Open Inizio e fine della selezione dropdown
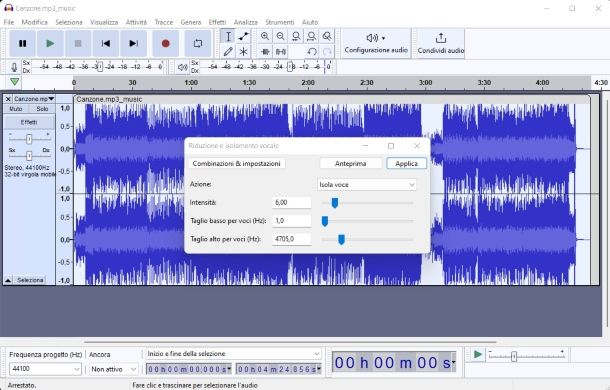The image size is (610, 390). tap(233, 354)
